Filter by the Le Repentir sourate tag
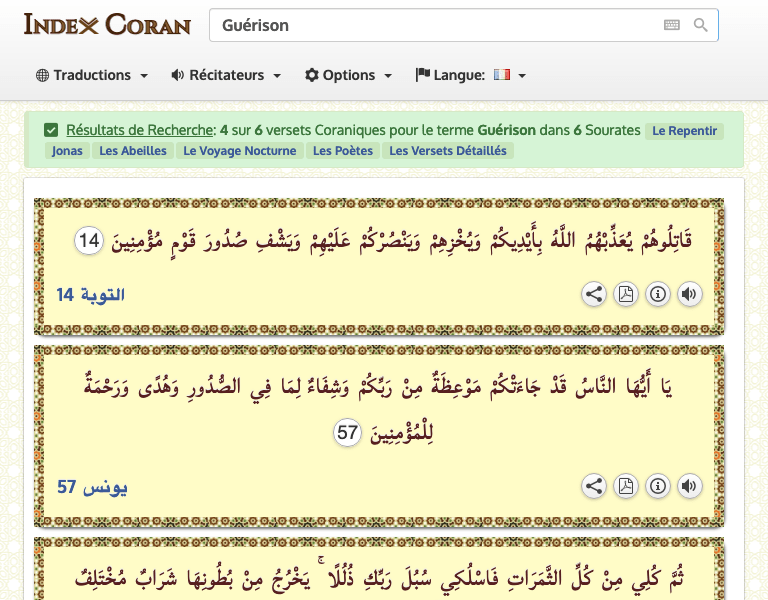The height and width of the screenshot is (600, 768). (684, 130)
